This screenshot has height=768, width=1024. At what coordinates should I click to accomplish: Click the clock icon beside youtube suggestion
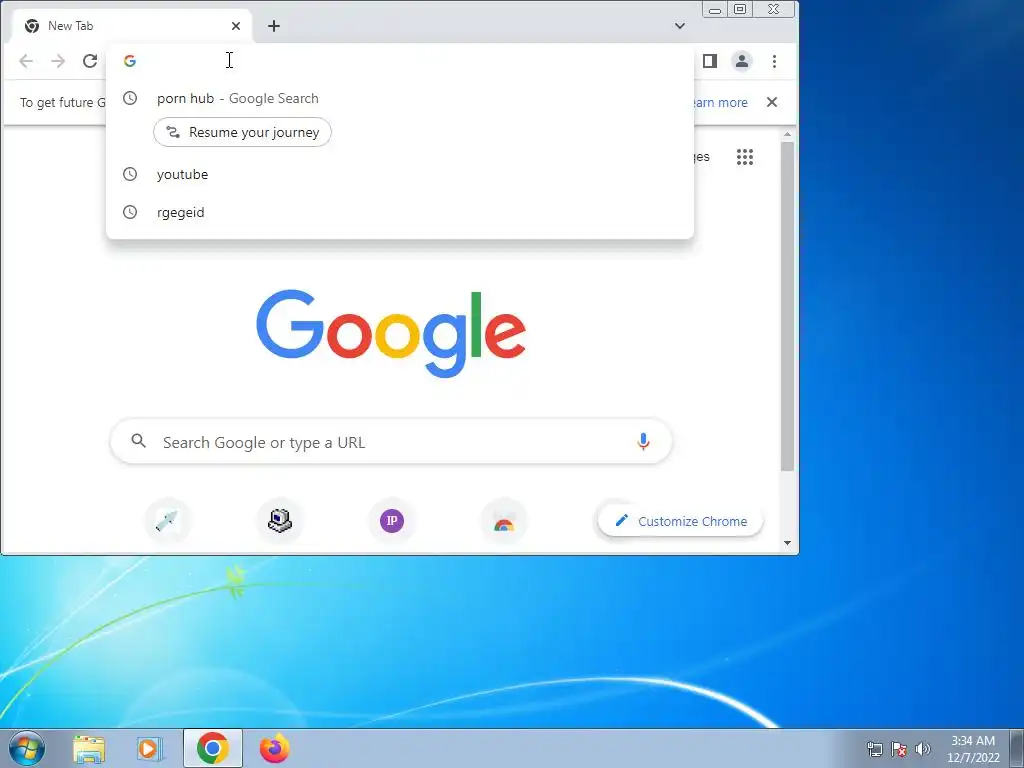click(x=130, y=174)
